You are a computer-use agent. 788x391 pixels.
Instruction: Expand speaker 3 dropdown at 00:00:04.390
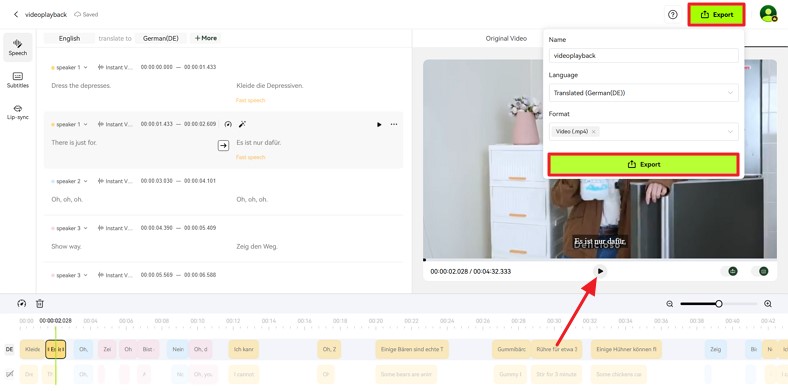click(x=85, y=228)
